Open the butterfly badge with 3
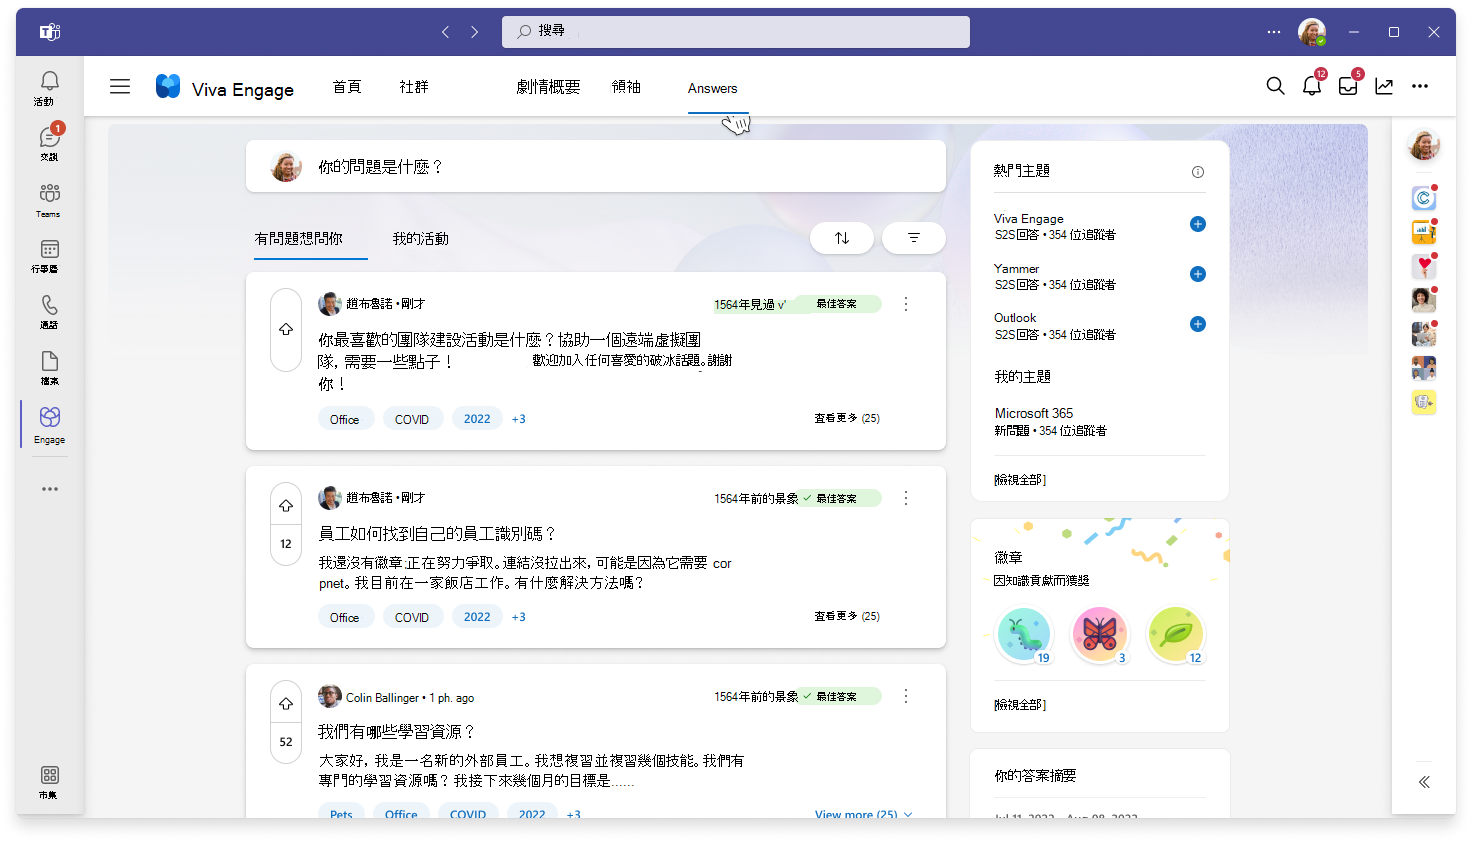1472x842 pixels. 1100,634
